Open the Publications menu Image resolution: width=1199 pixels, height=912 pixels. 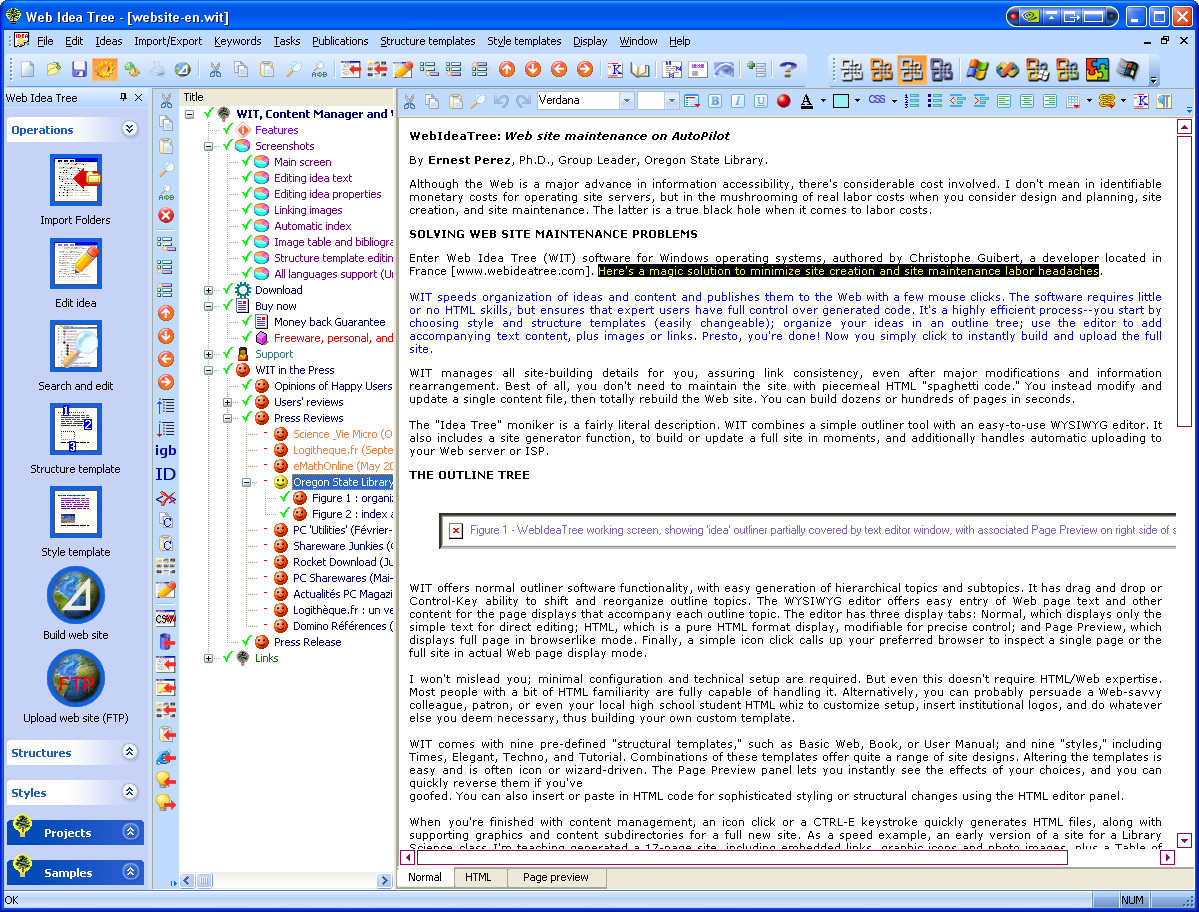pyautogui.click(x=340, y=41)
